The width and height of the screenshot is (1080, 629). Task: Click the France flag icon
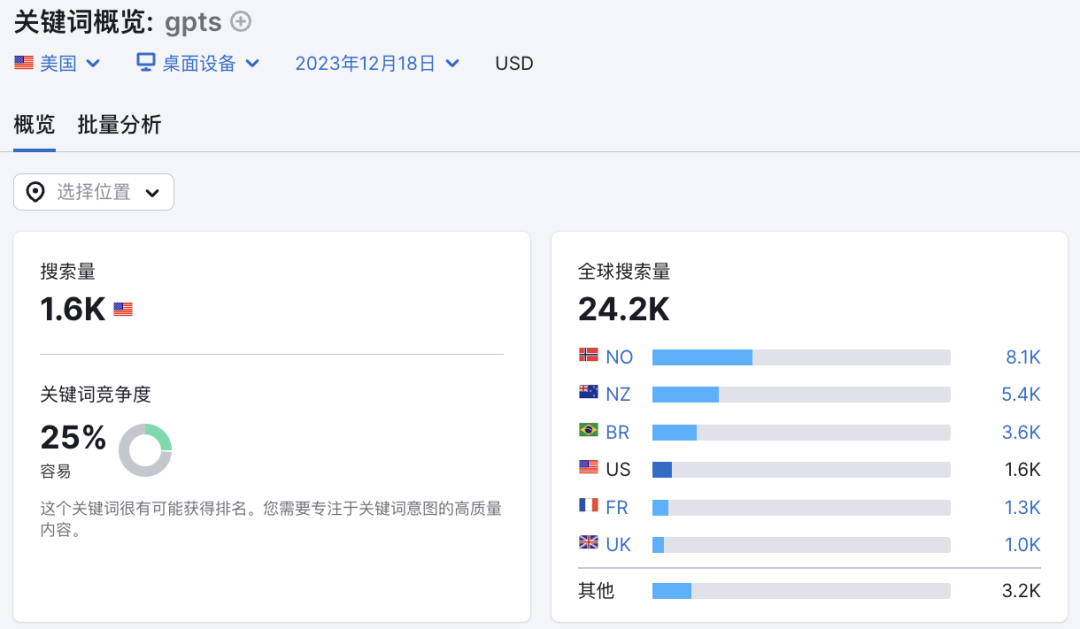[x=589, y=506]
